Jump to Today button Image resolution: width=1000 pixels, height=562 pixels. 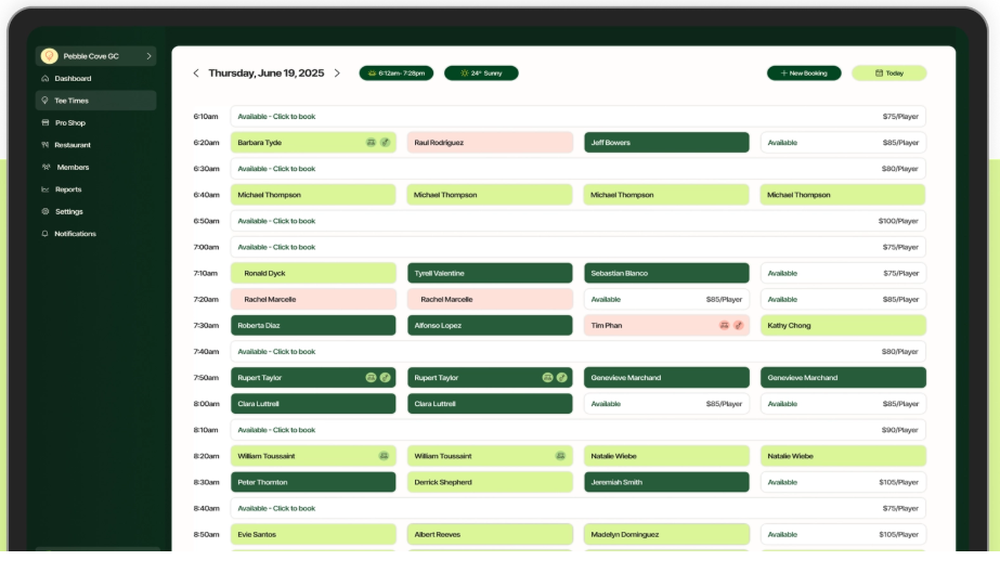point(889,73)
